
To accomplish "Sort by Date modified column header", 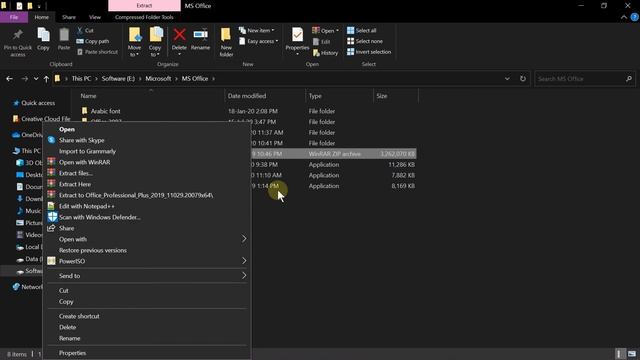I will coord(247,96).
